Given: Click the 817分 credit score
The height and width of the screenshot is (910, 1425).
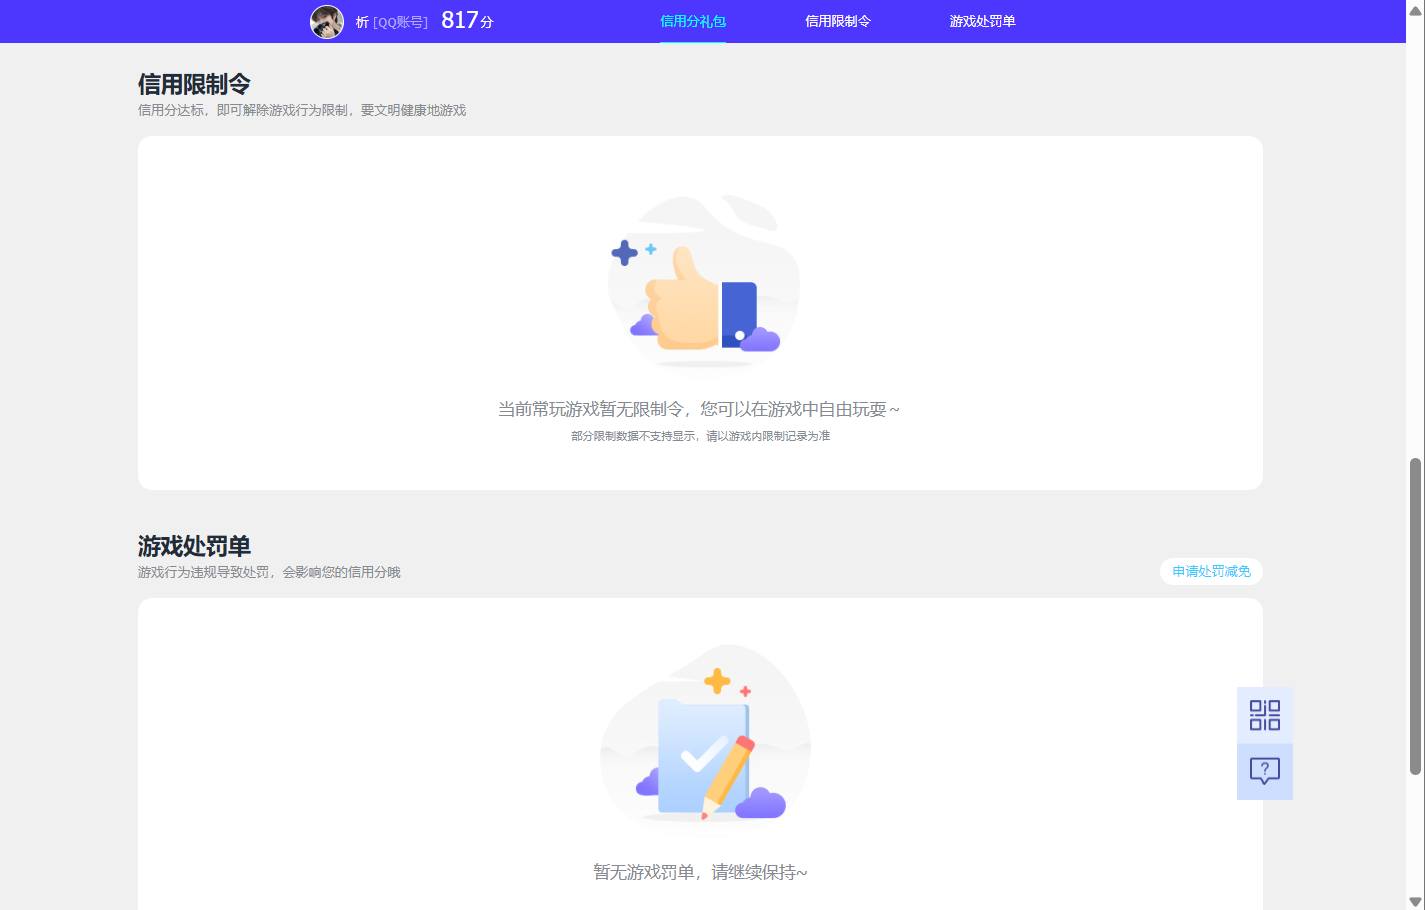Looking at the screenshot, I should click(x=467, y=20).
